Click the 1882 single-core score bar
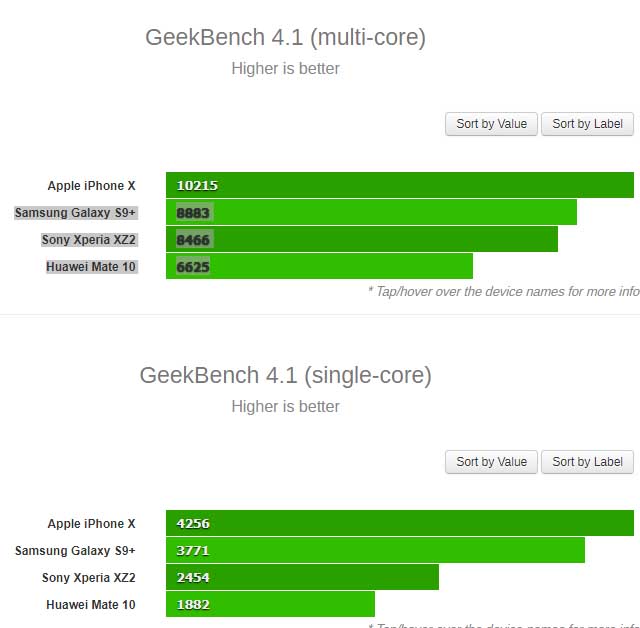The height and width of the screenshot is (628, 640). pos(270,604)
